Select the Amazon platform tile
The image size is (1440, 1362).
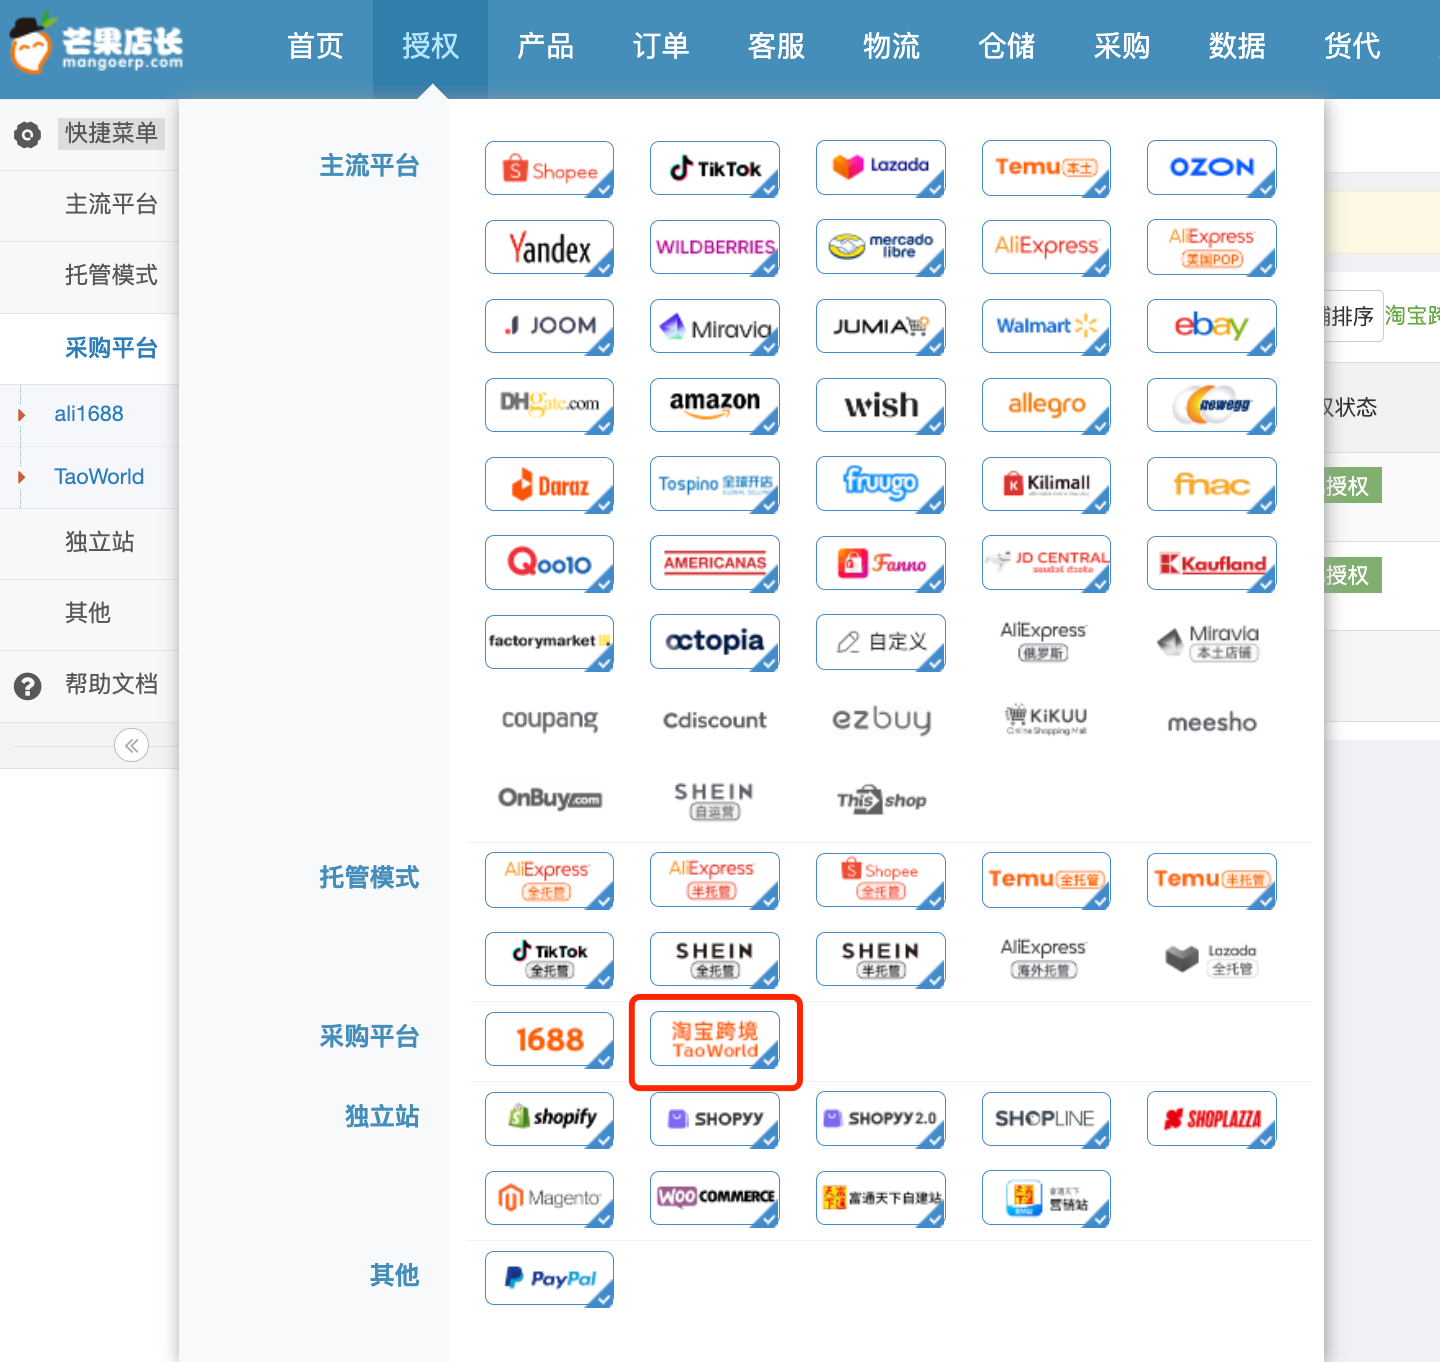[714, 406]
